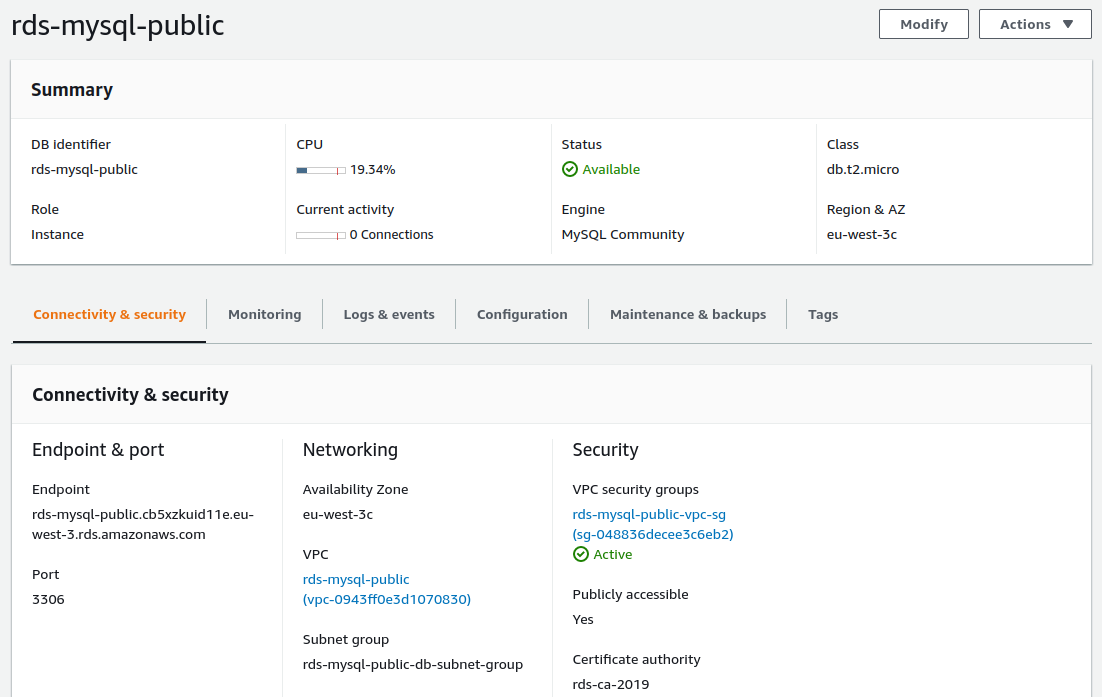Click the green Active security group icon

(x=580, y=555)
